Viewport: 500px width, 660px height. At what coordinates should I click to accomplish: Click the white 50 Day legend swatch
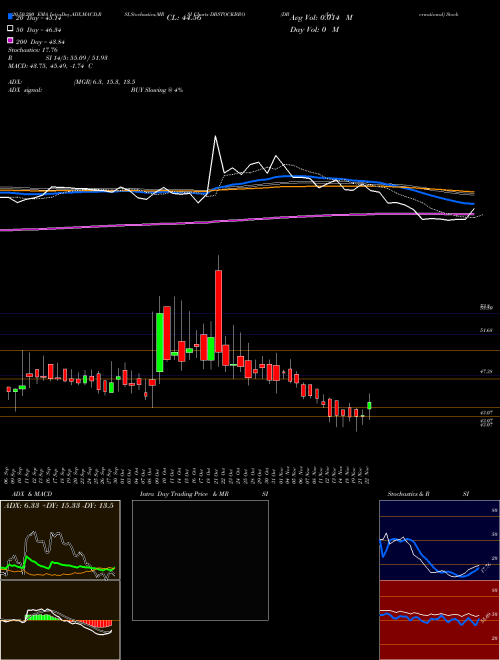(10, 29)
